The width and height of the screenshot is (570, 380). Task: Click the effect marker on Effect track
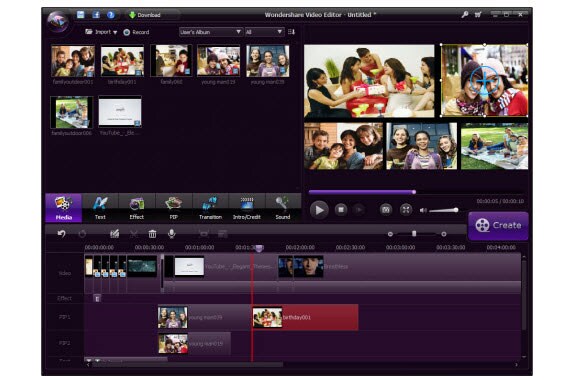(97, 299)
